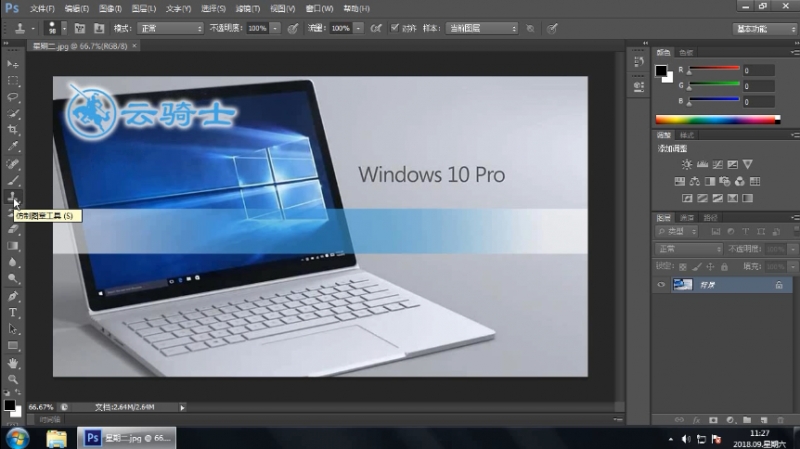Select the Dodge tool
Viewport: 800px width, 449px height.
point(13,279)
